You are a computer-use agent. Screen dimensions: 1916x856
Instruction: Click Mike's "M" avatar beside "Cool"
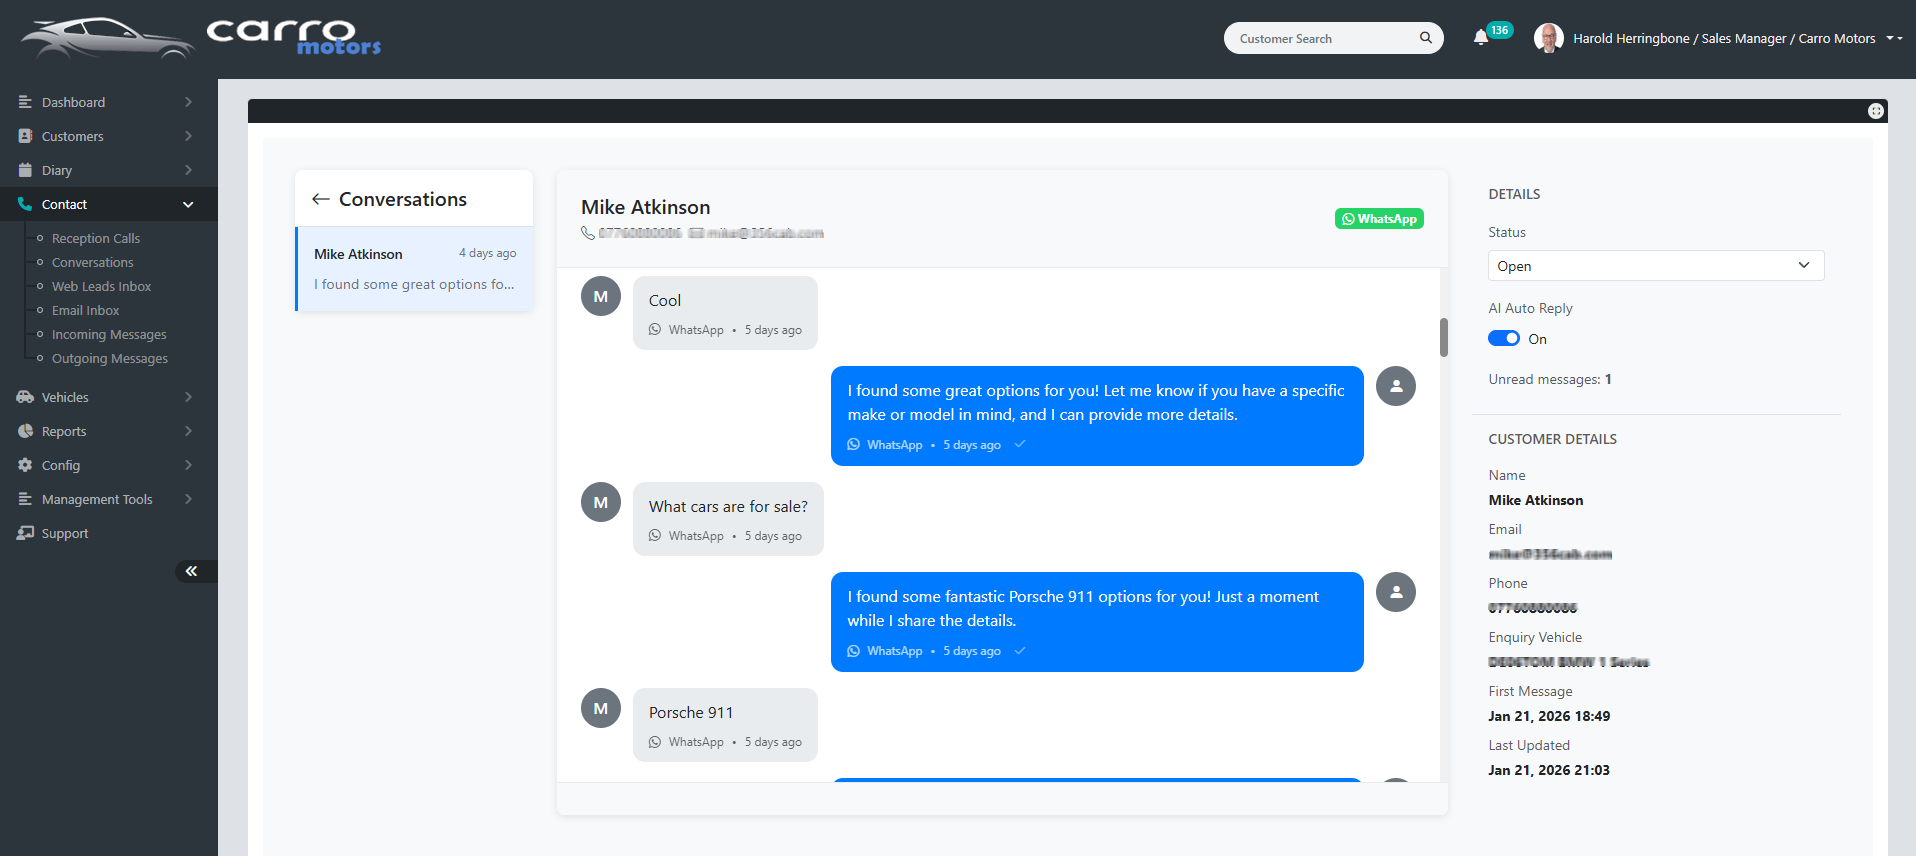[601, 297]
